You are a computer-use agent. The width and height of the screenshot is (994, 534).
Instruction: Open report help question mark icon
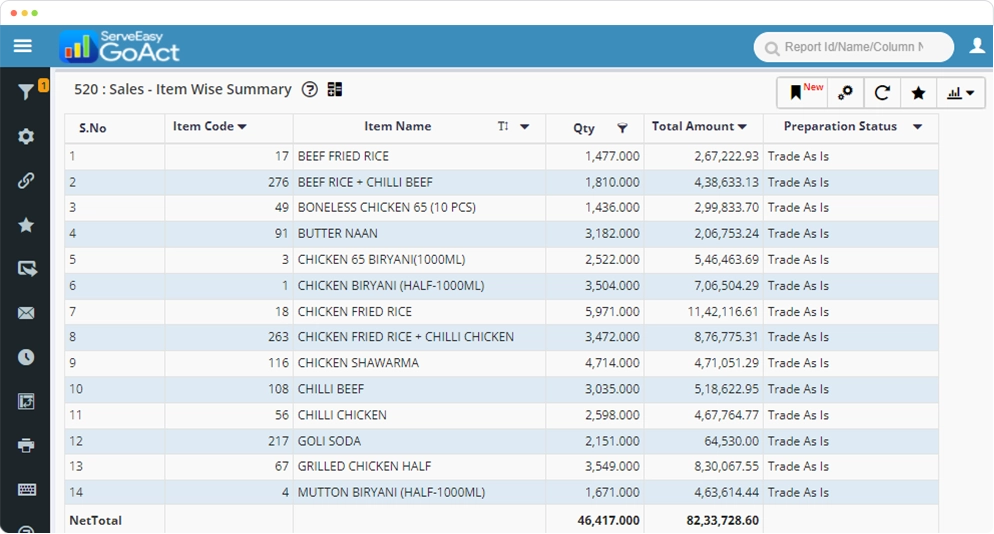(310, 90)
